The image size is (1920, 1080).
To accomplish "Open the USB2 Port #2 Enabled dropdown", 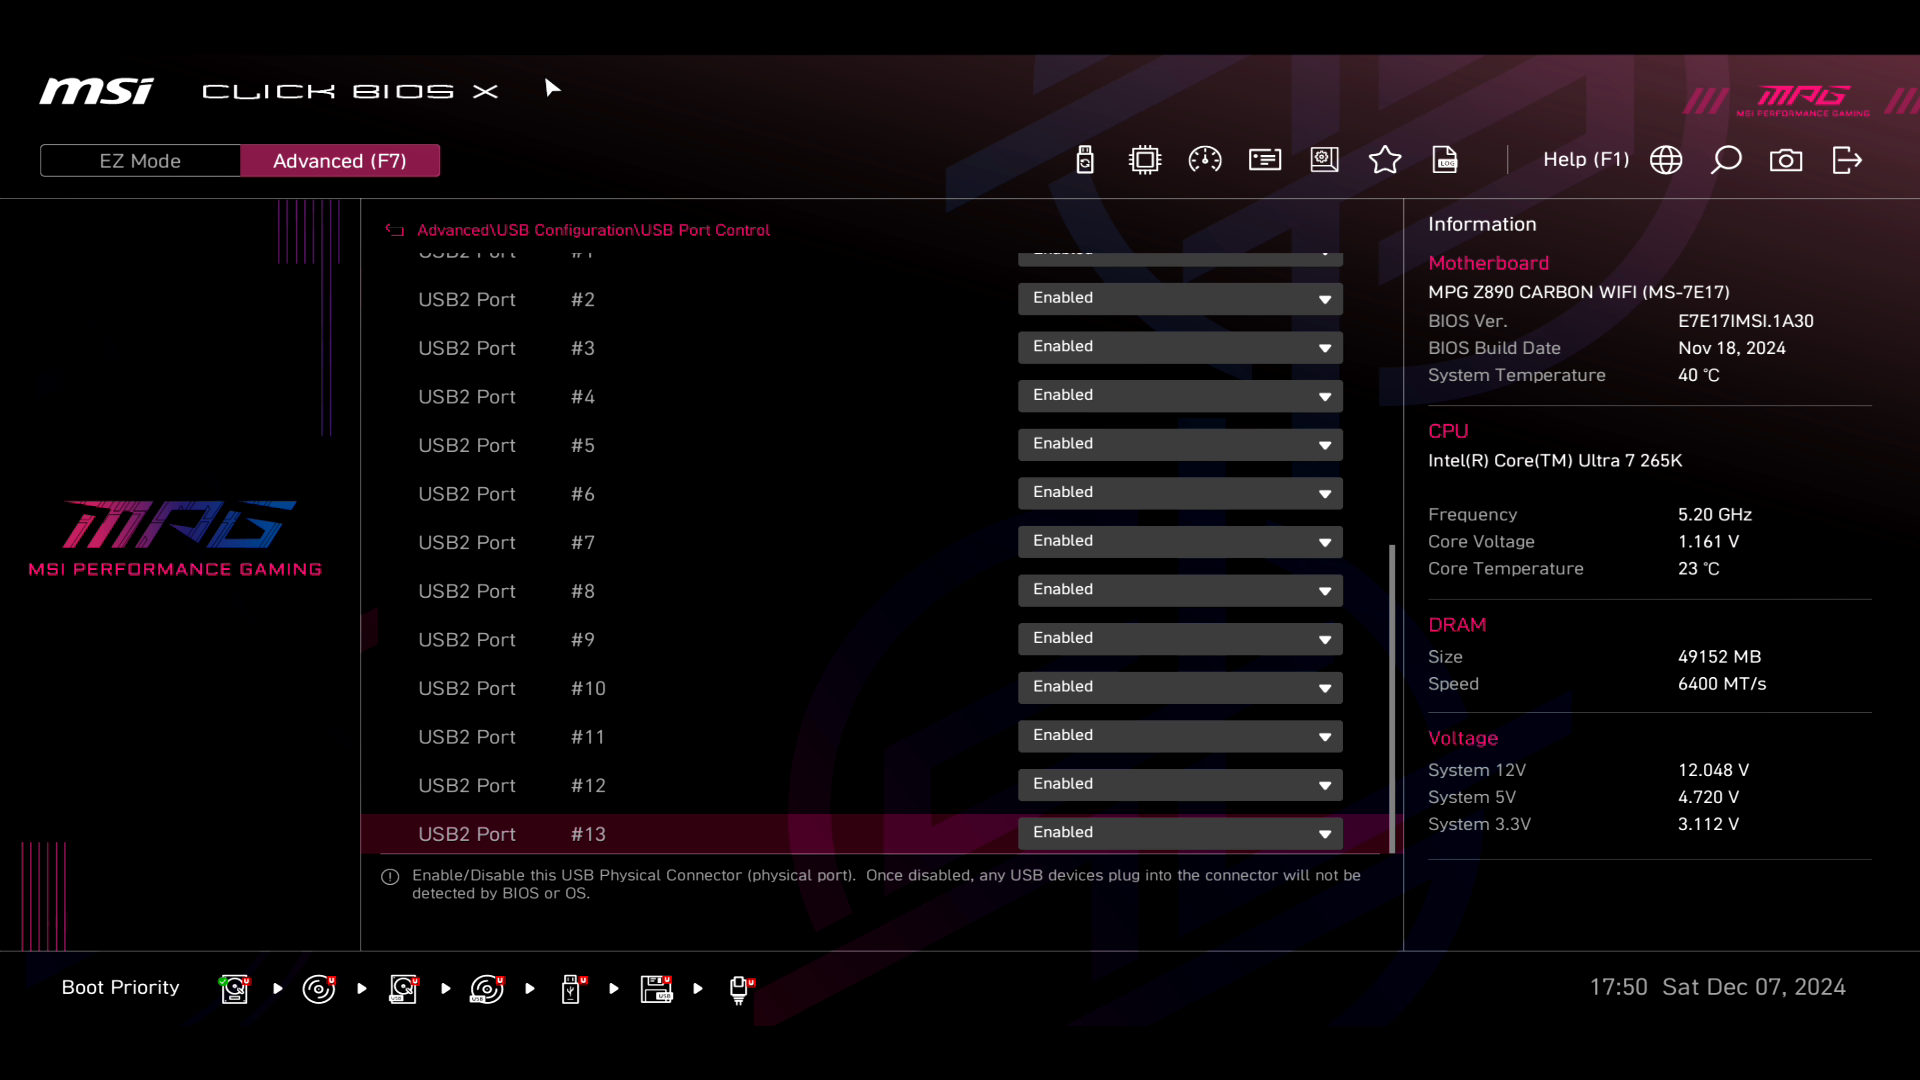I will pyautogui.click(x=1180, y=299).
